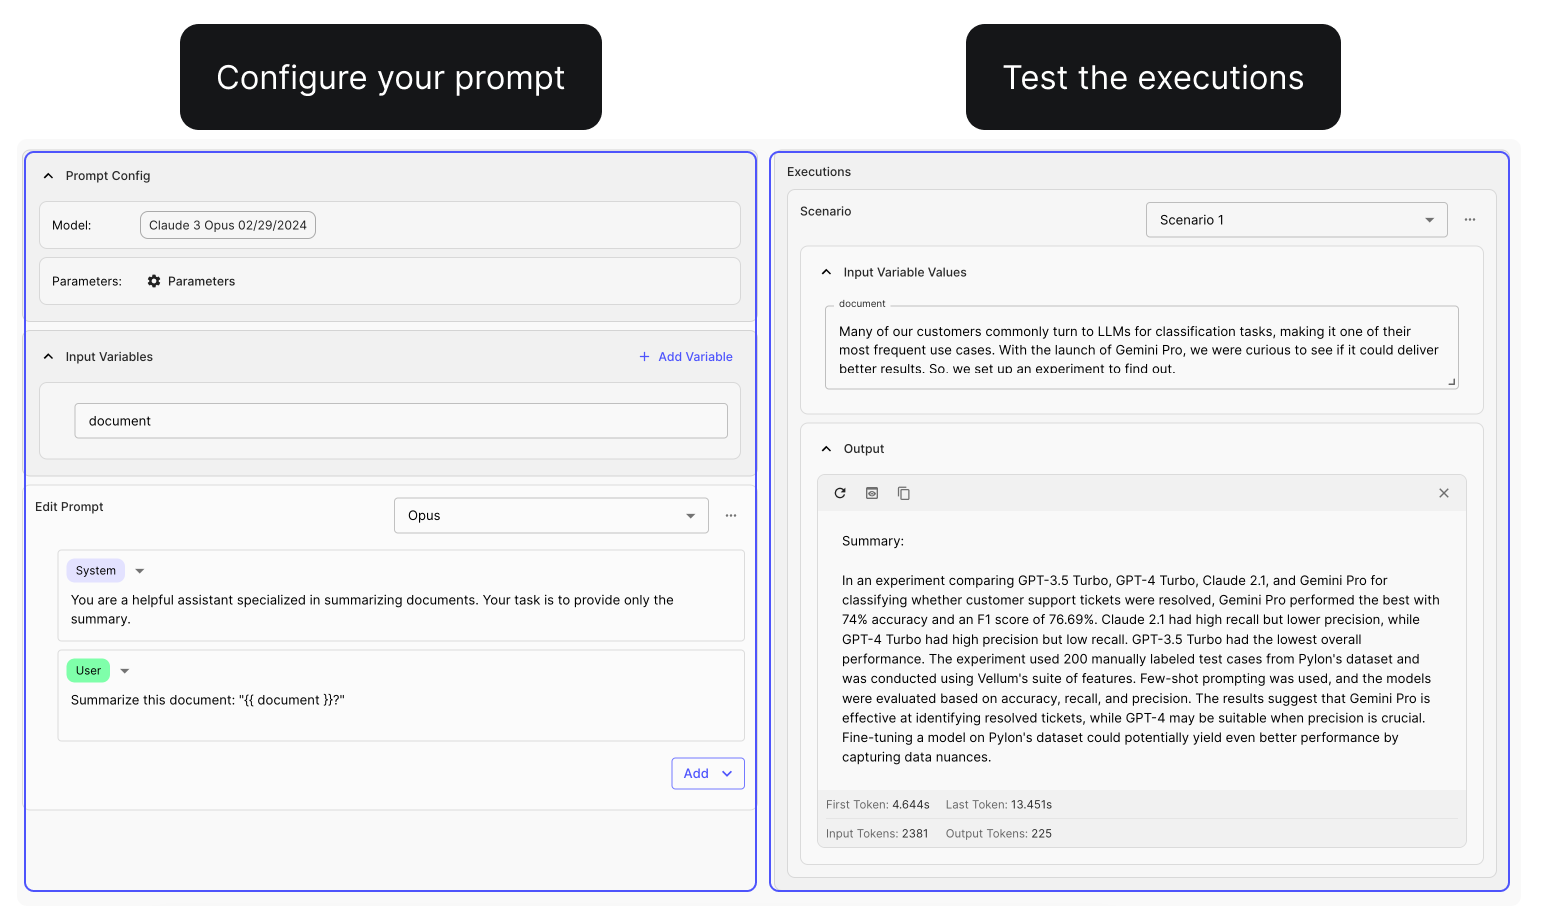Click the Model label

pos(72,226)
